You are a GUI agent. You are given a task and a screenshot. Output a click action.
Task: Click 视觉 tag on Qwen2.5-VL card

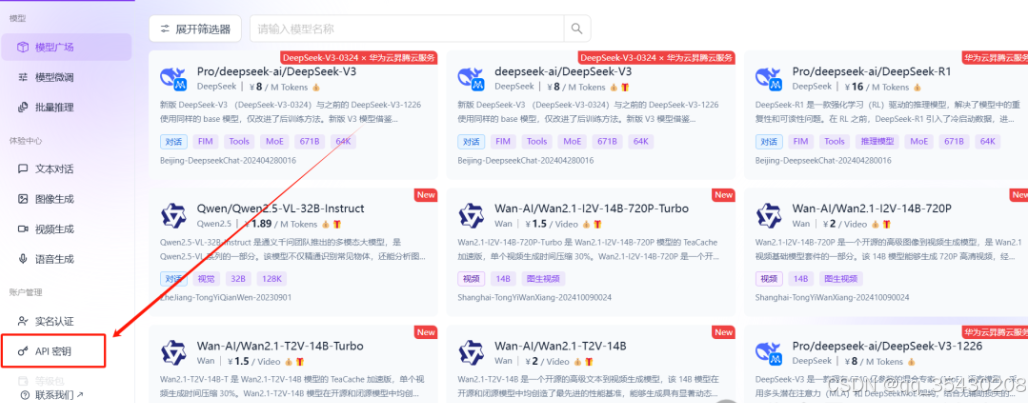coord(206,279)
